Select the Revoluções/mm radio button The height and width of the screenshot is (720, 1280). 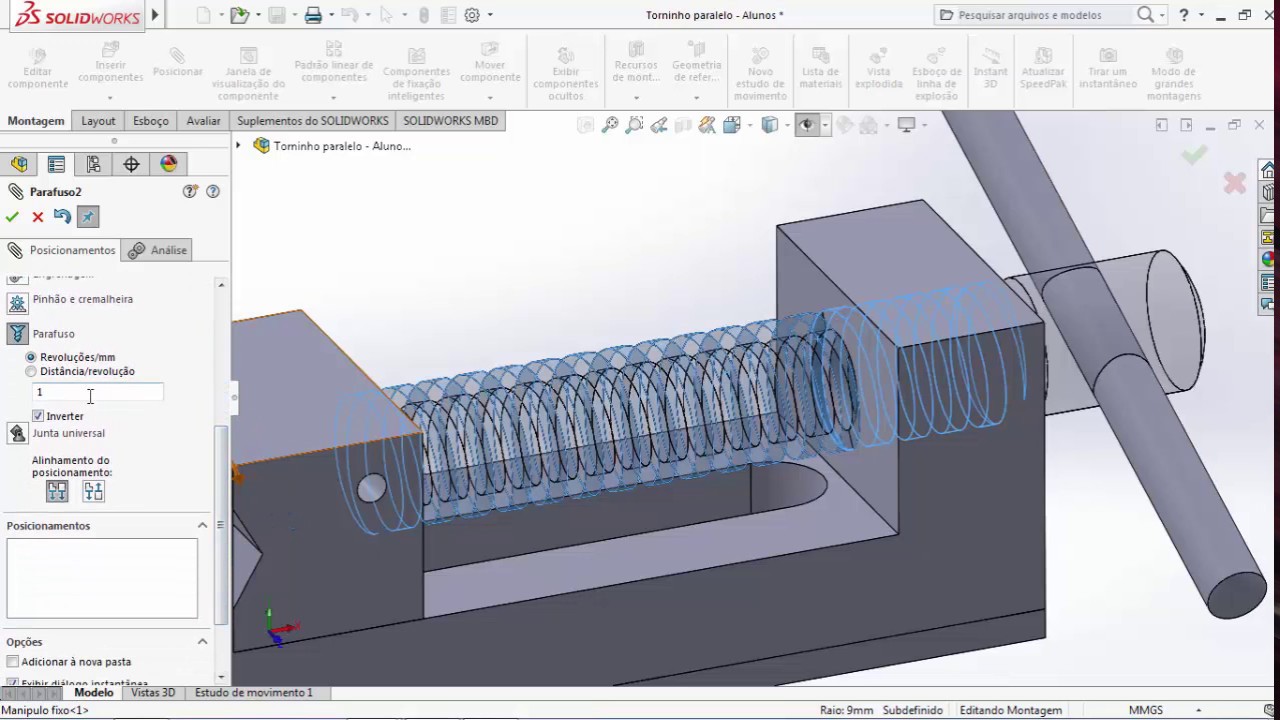click(x=31, y=357)
